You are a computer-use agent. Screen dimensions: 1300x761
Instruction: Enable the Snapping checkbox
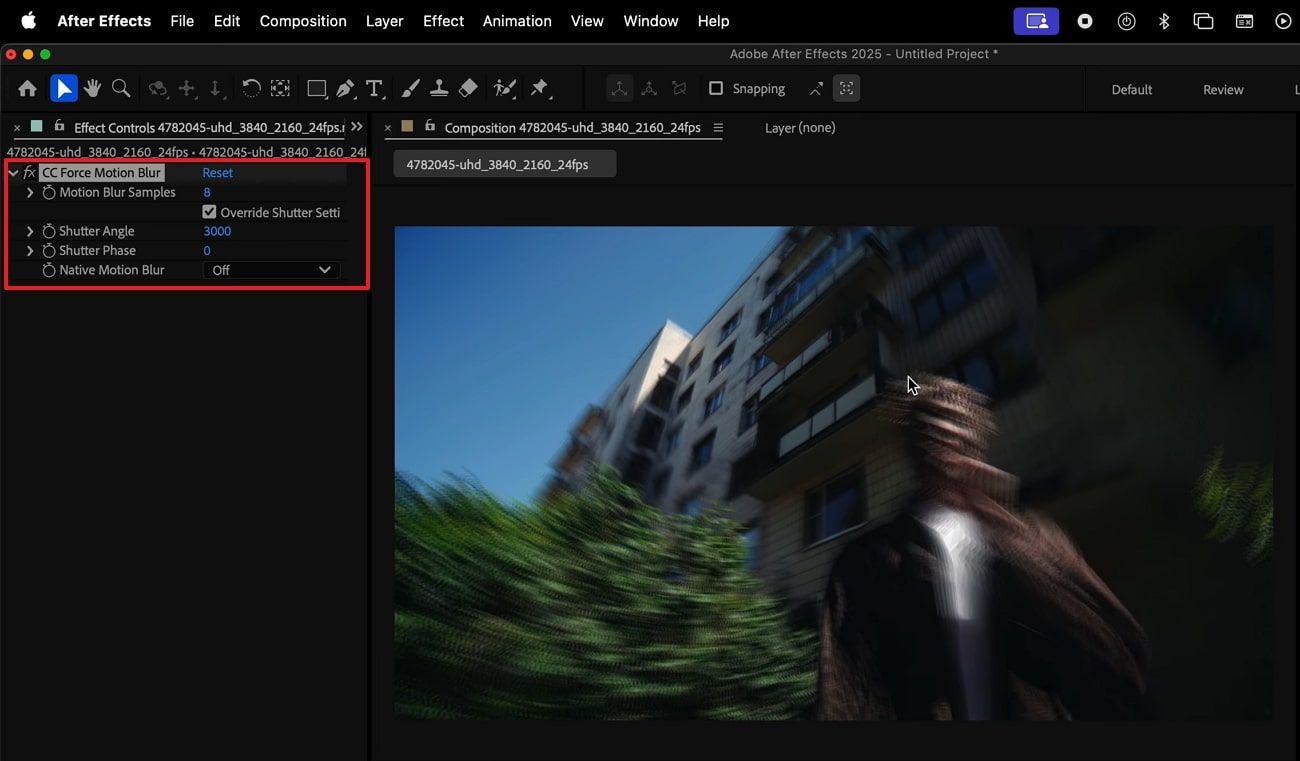716,88
